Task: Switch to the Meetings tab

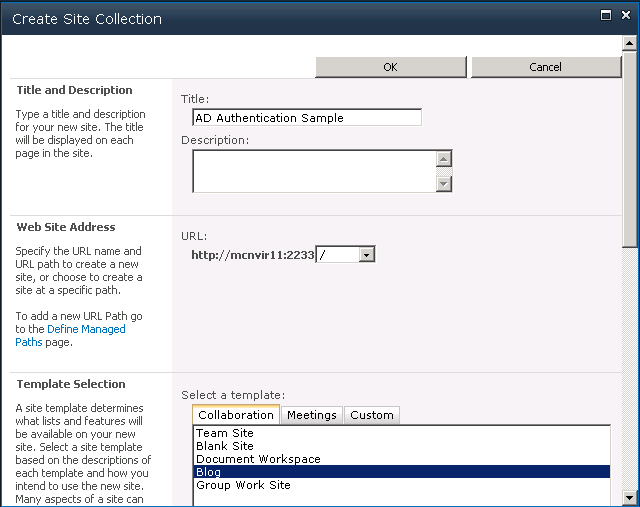Action: (313, 415)
